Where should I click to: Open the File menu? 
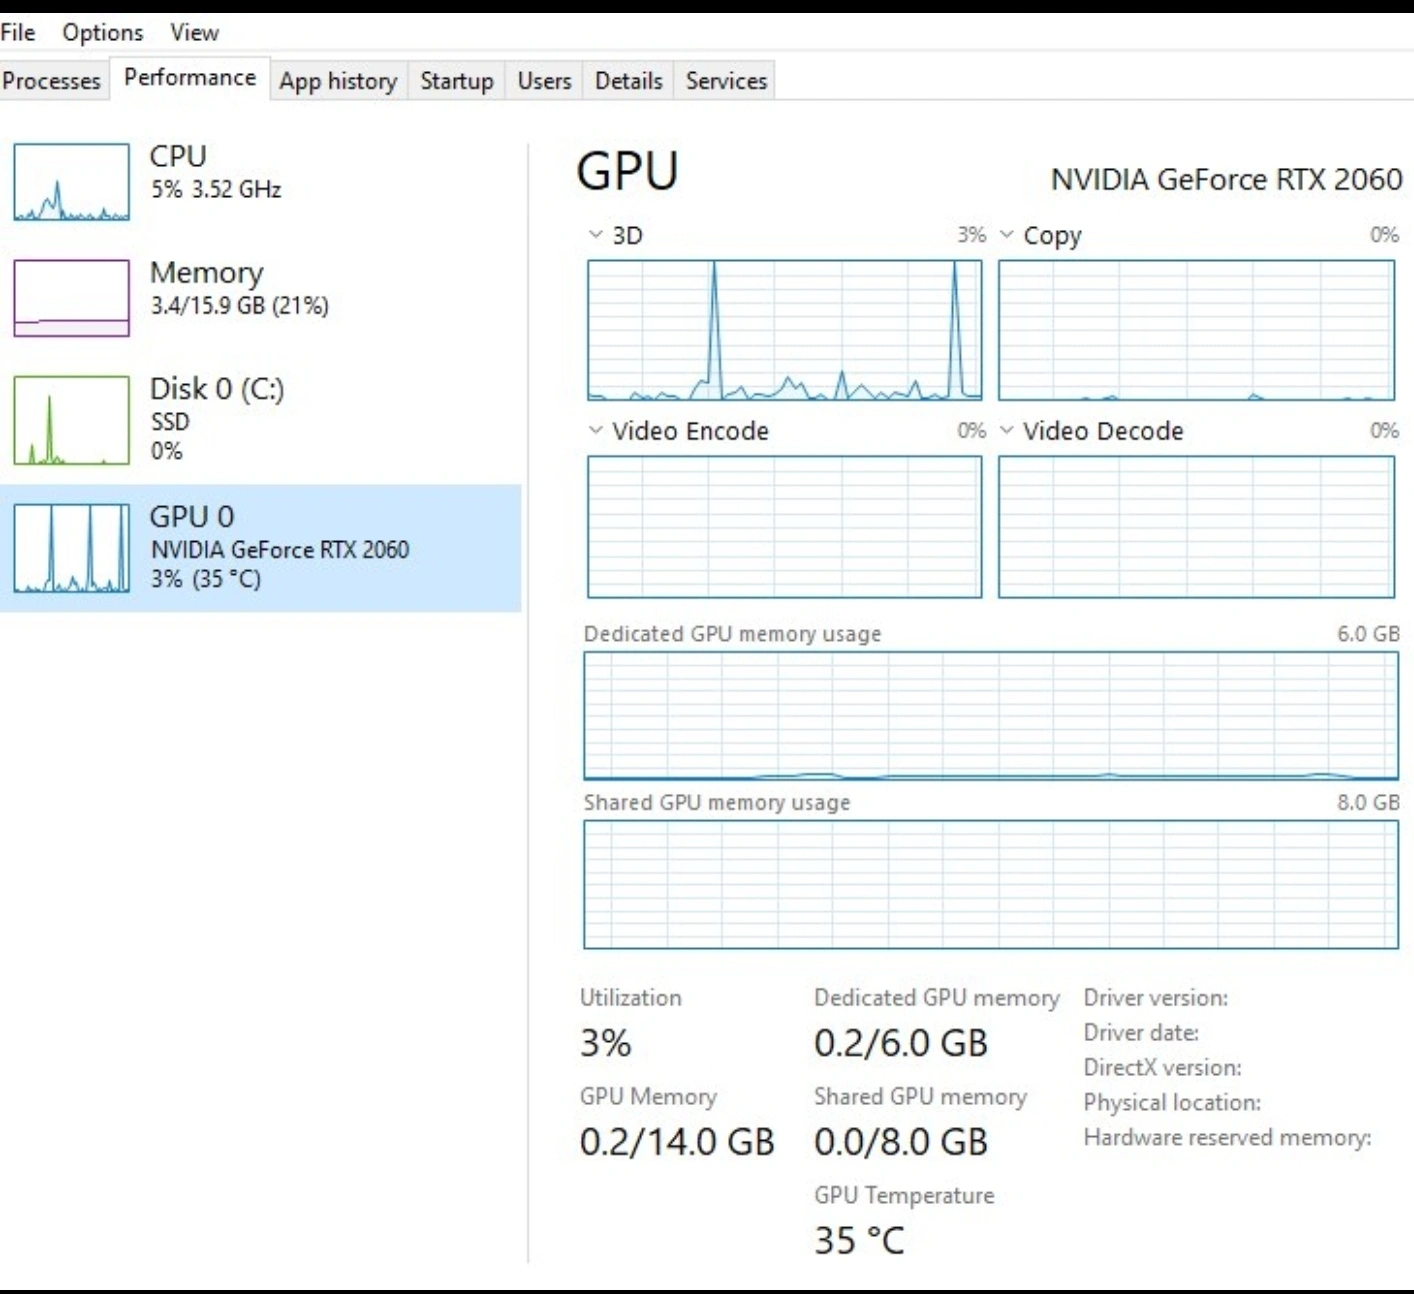point(18,32)
